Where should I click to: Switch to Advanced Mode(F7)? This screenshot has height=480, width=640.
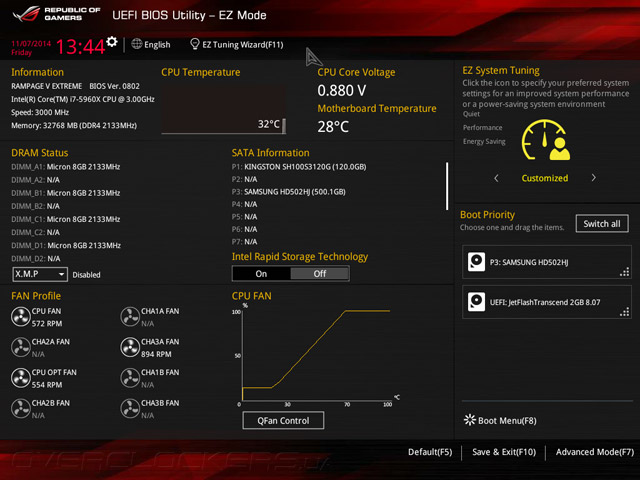click(595, 452)
